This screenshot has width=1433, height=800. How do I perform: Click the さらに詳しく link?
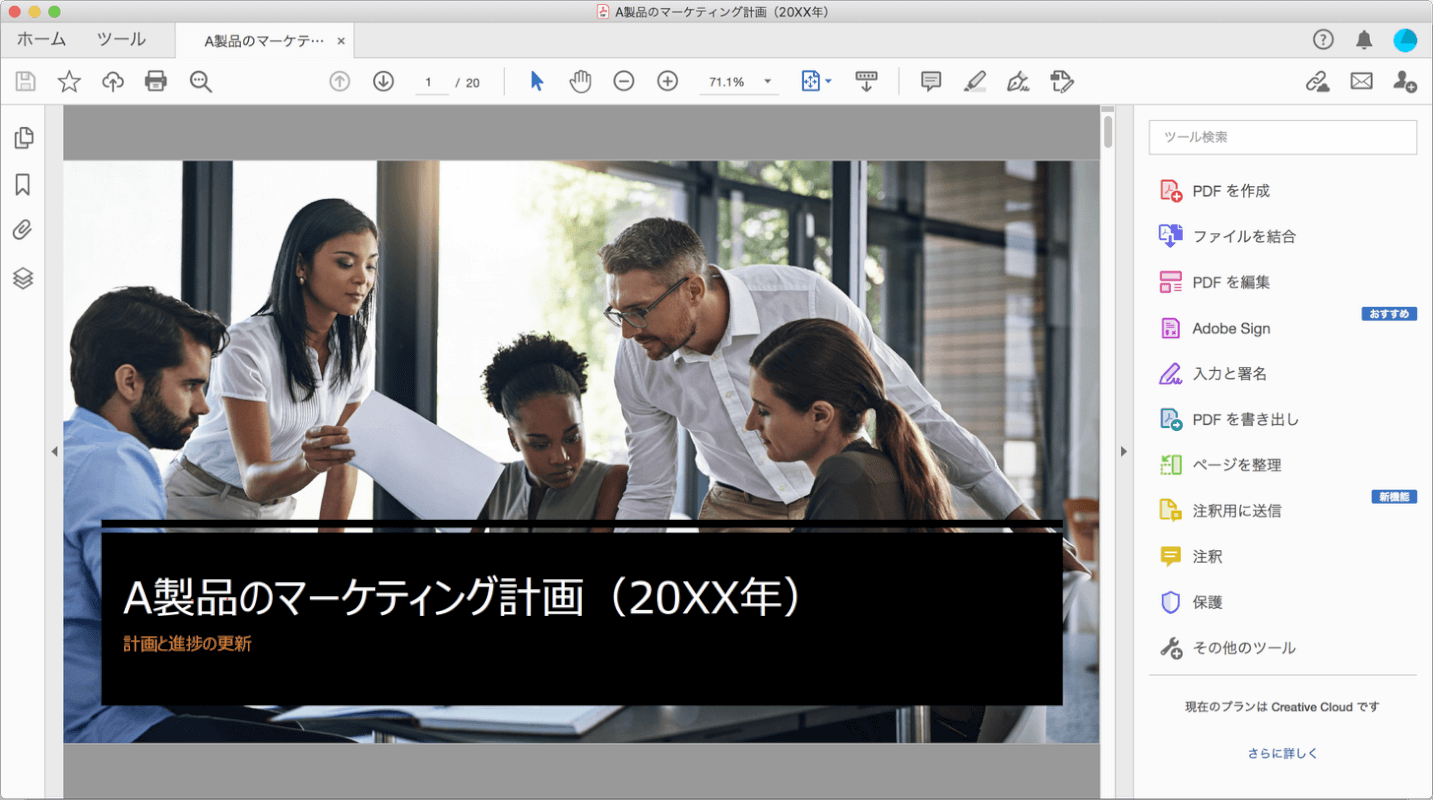click(1282, 753)
